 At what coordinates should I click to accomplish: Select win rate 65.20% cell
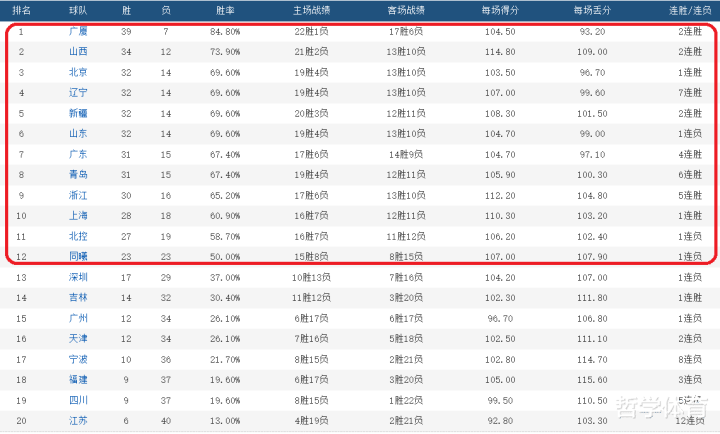[225, 196]
